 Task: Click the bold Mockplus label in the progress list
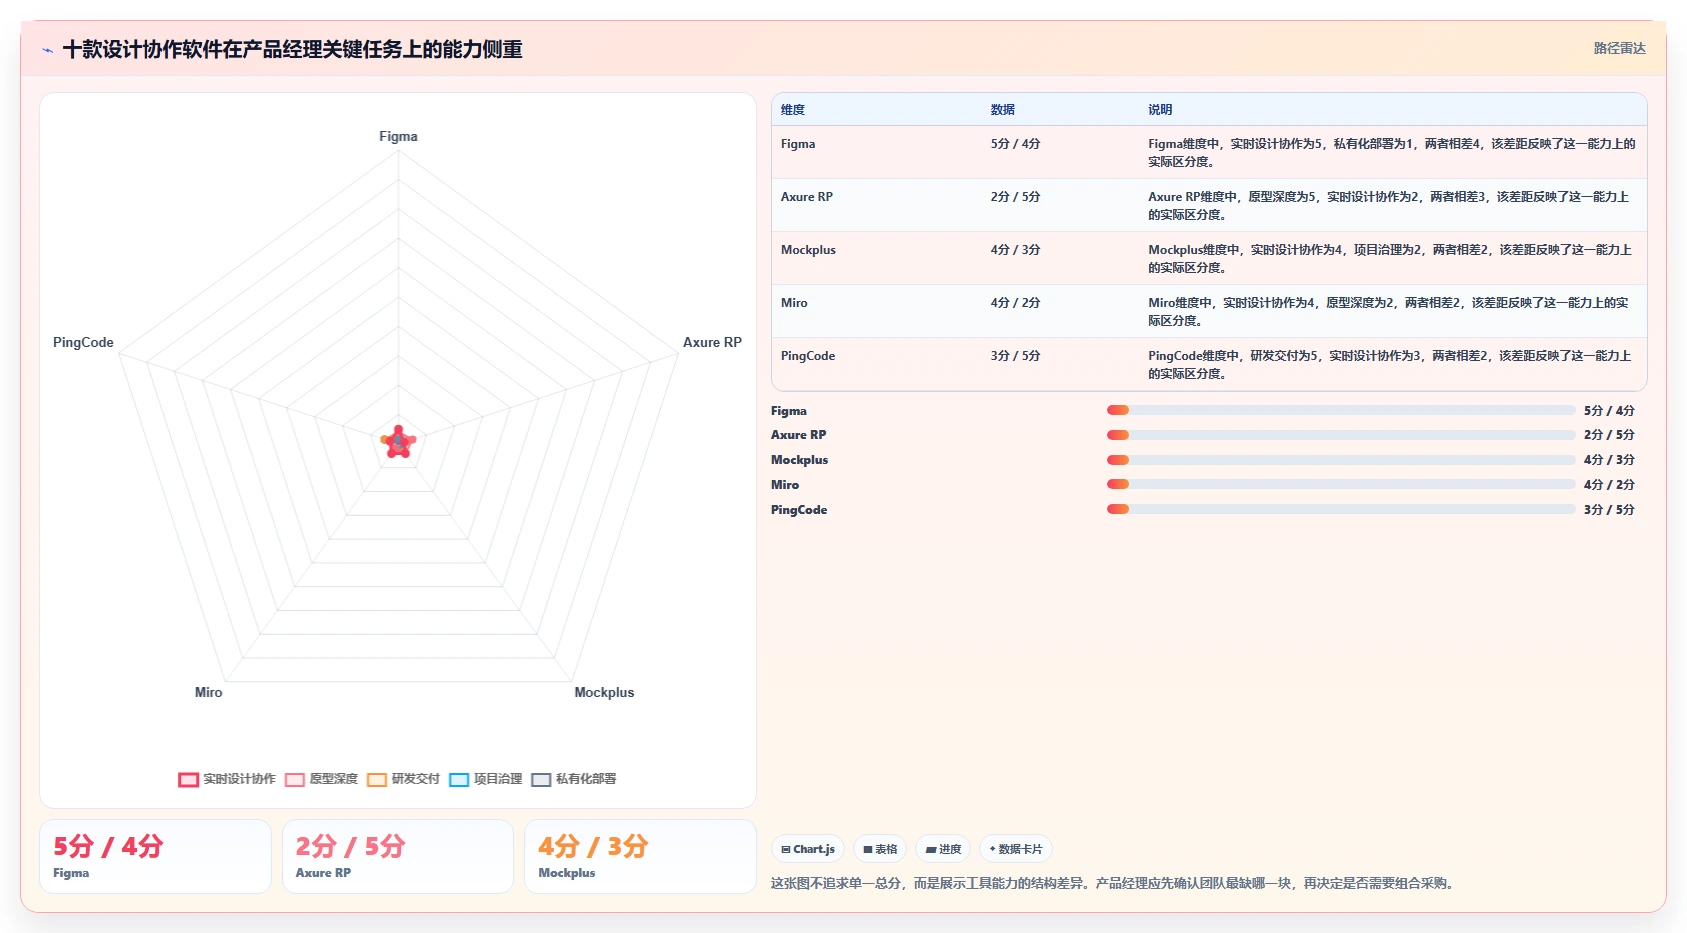point(799,460)
